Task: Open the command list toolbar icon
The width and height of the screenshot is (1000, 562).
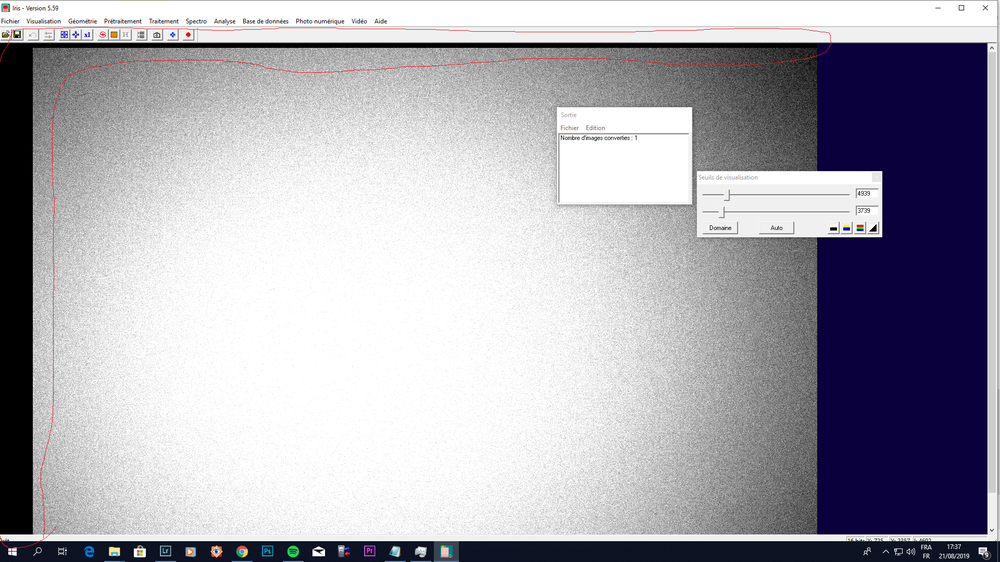Action: 141,35
